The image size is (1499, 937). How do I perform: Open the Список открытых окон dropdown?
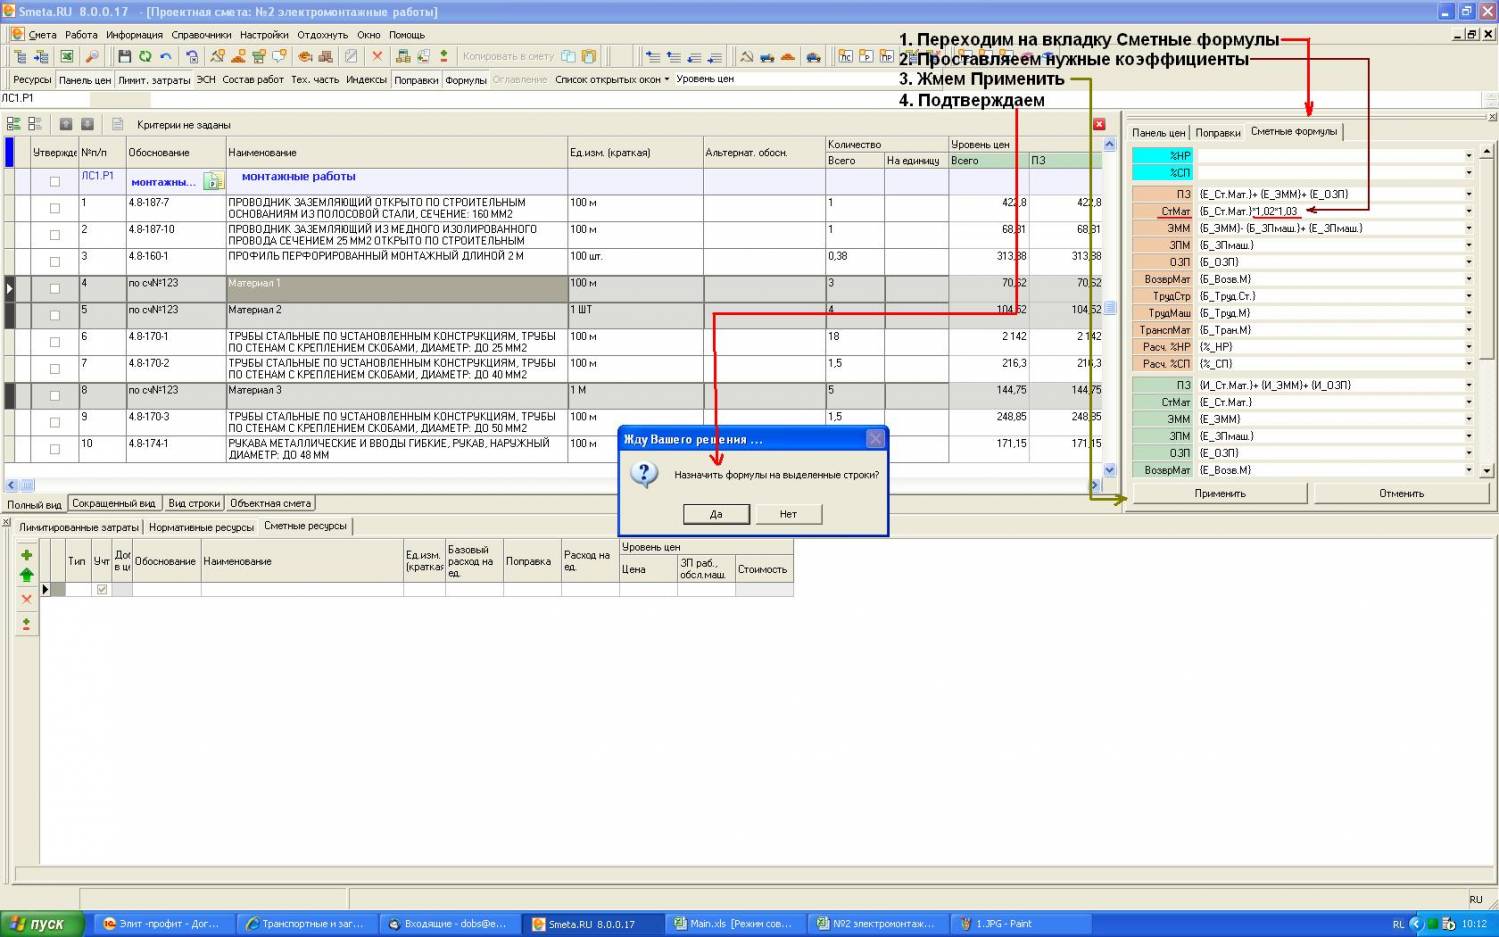tap(612, 79)
